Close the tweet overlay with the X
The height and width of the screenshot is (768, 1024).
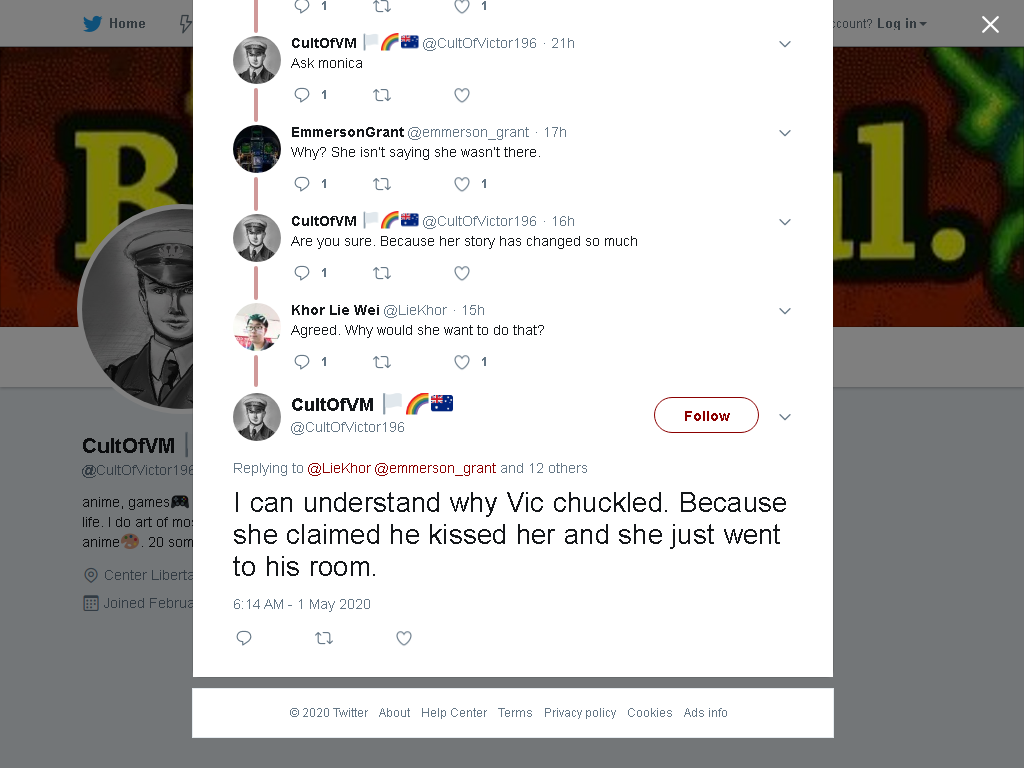coord(990,24)
